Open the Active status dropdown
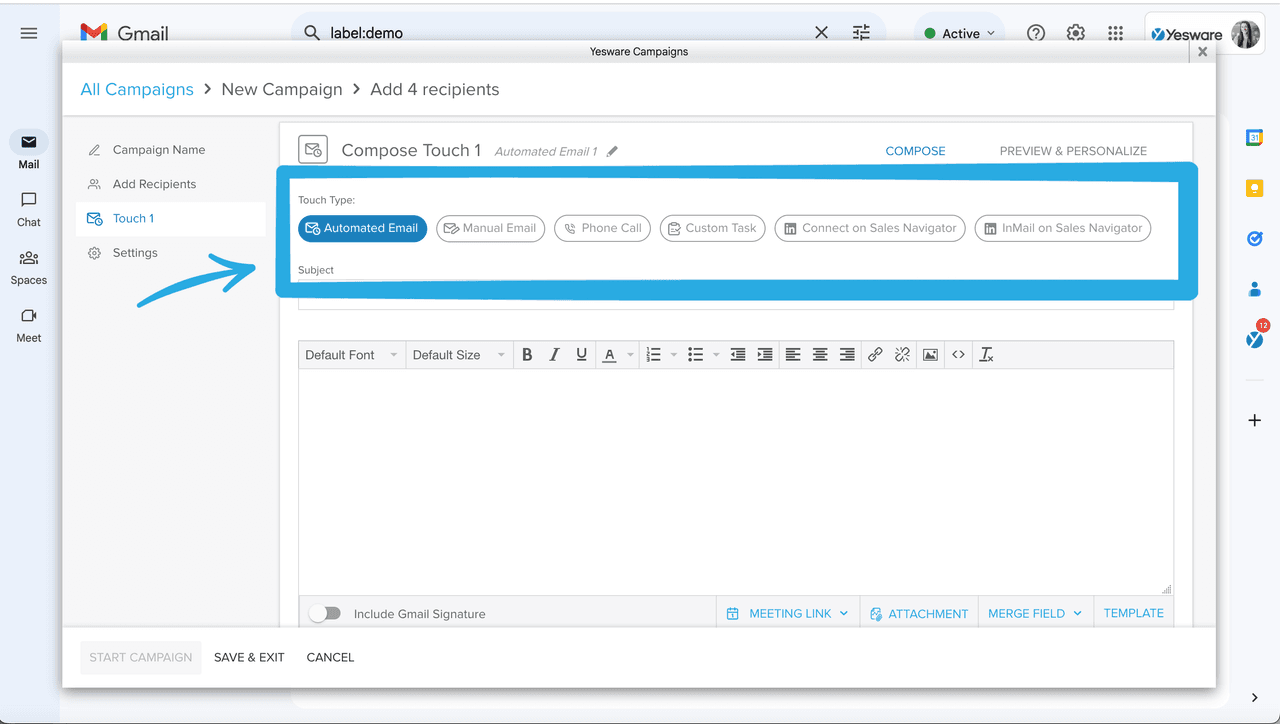 [x=960, y=33]
